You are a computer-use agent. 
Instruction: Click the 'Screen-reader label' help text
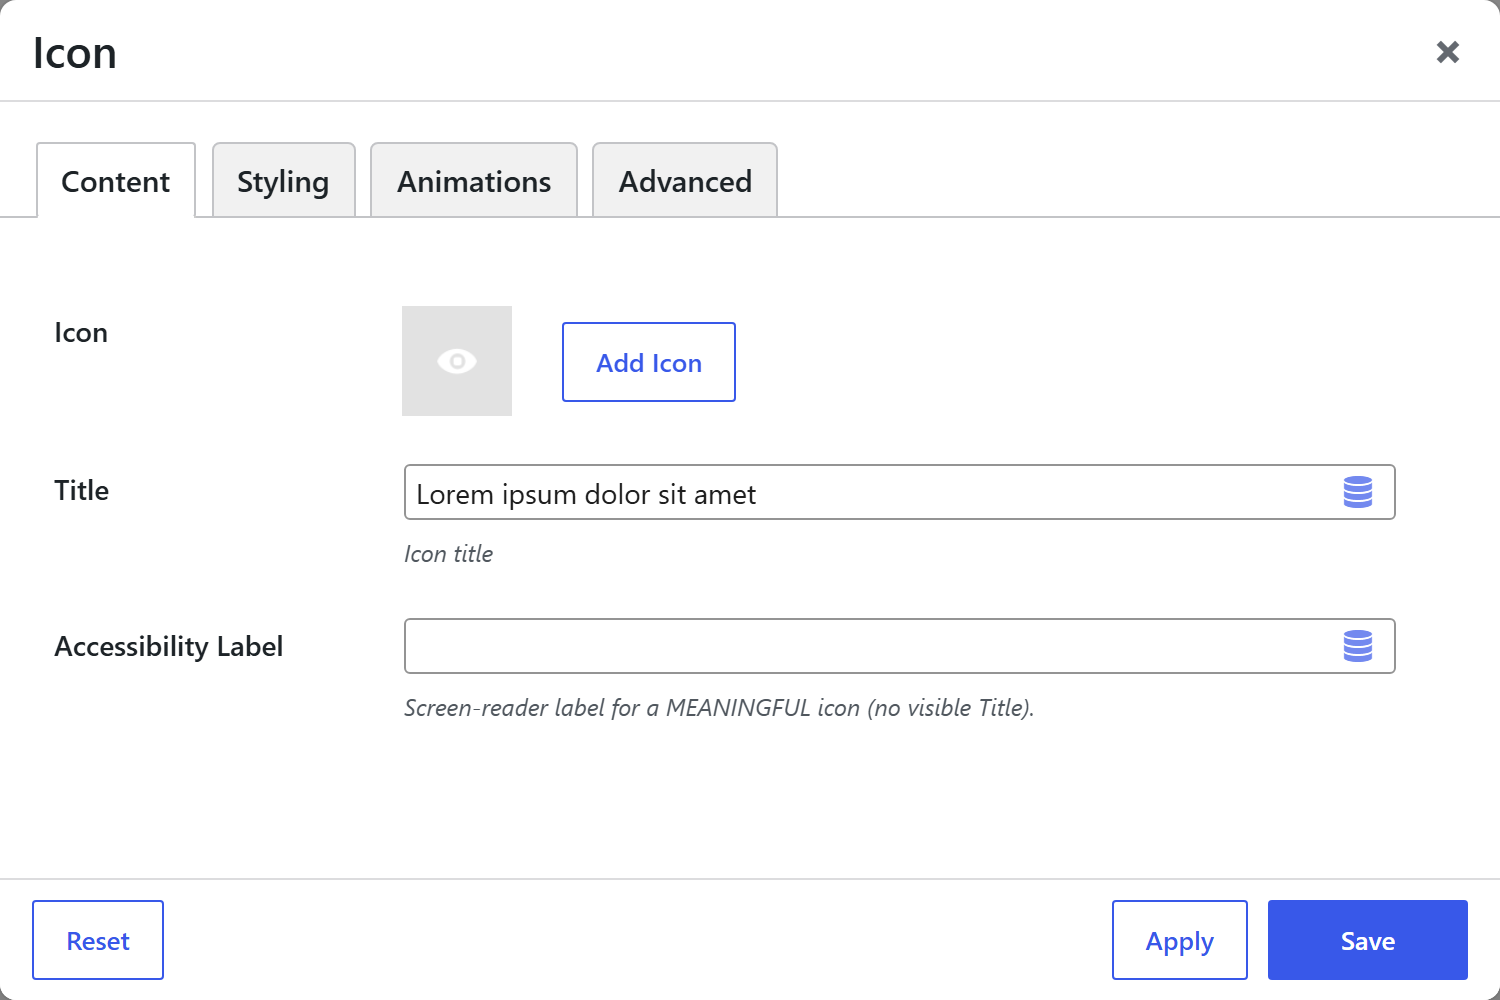tap(719, 708)
